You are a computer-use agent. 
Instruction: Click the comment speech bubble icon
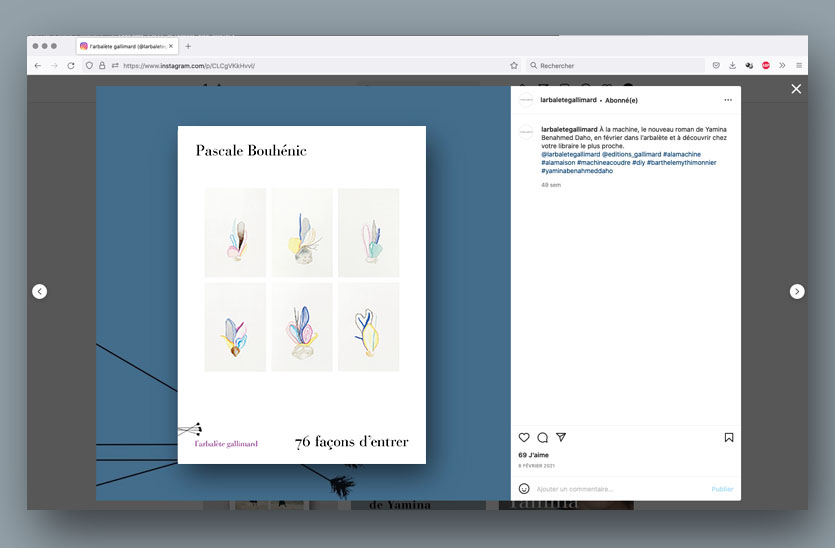coord(542,438)
